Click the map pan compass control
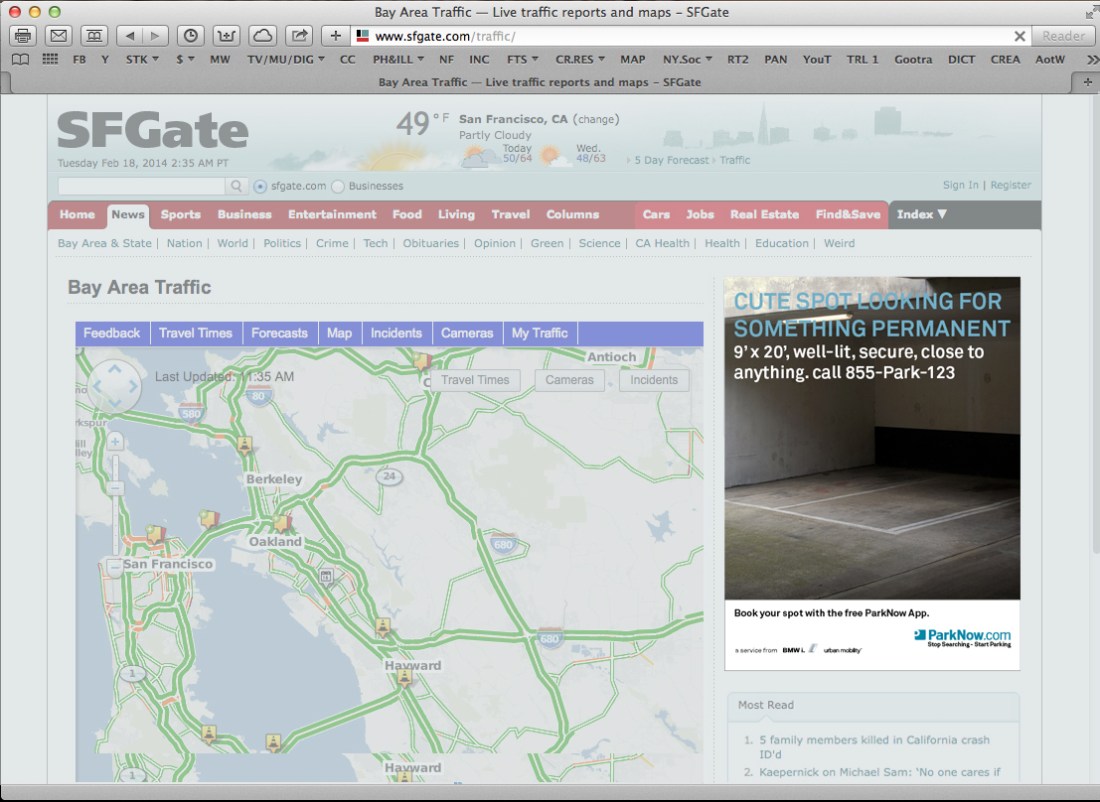 (x=114, y=386)
